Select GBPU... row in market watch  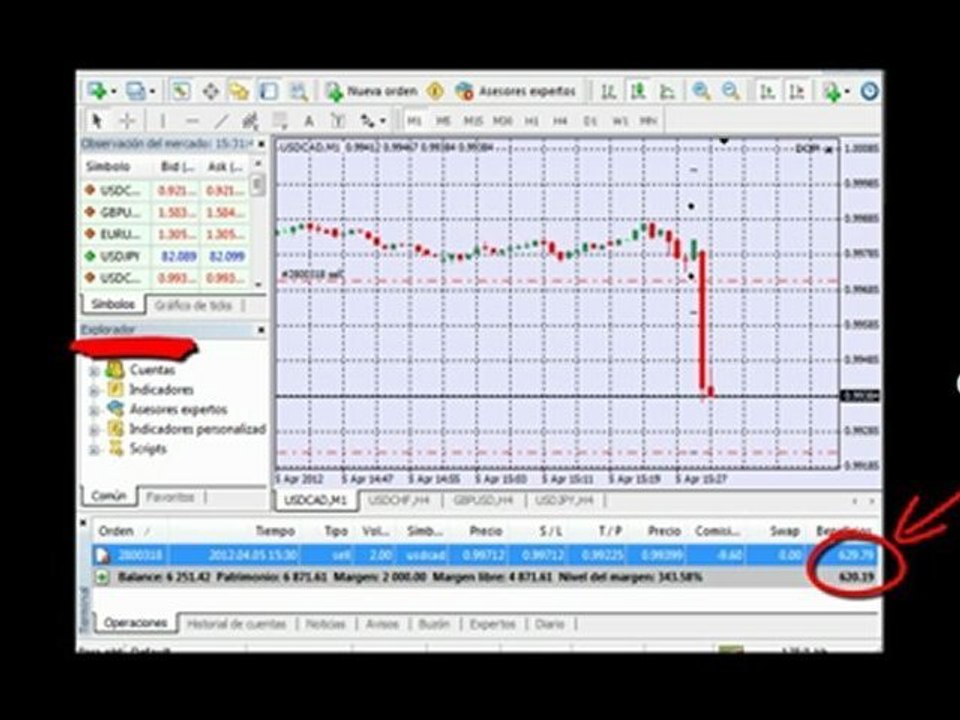166,212
